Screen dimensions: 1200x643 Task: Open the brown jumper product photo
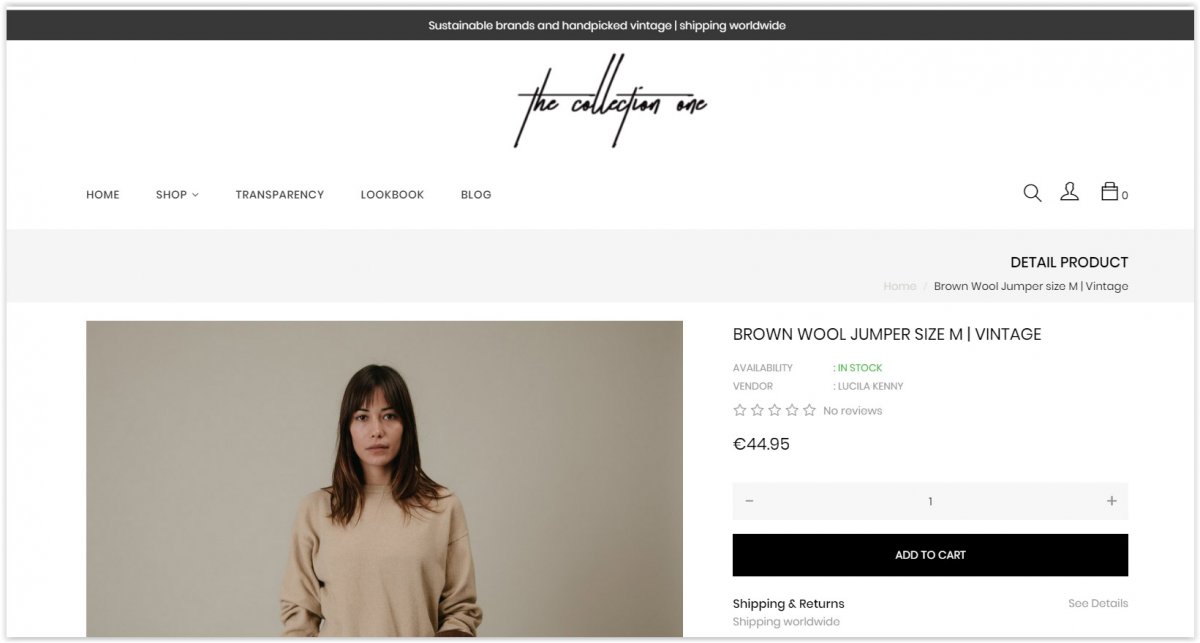(384, 479)
